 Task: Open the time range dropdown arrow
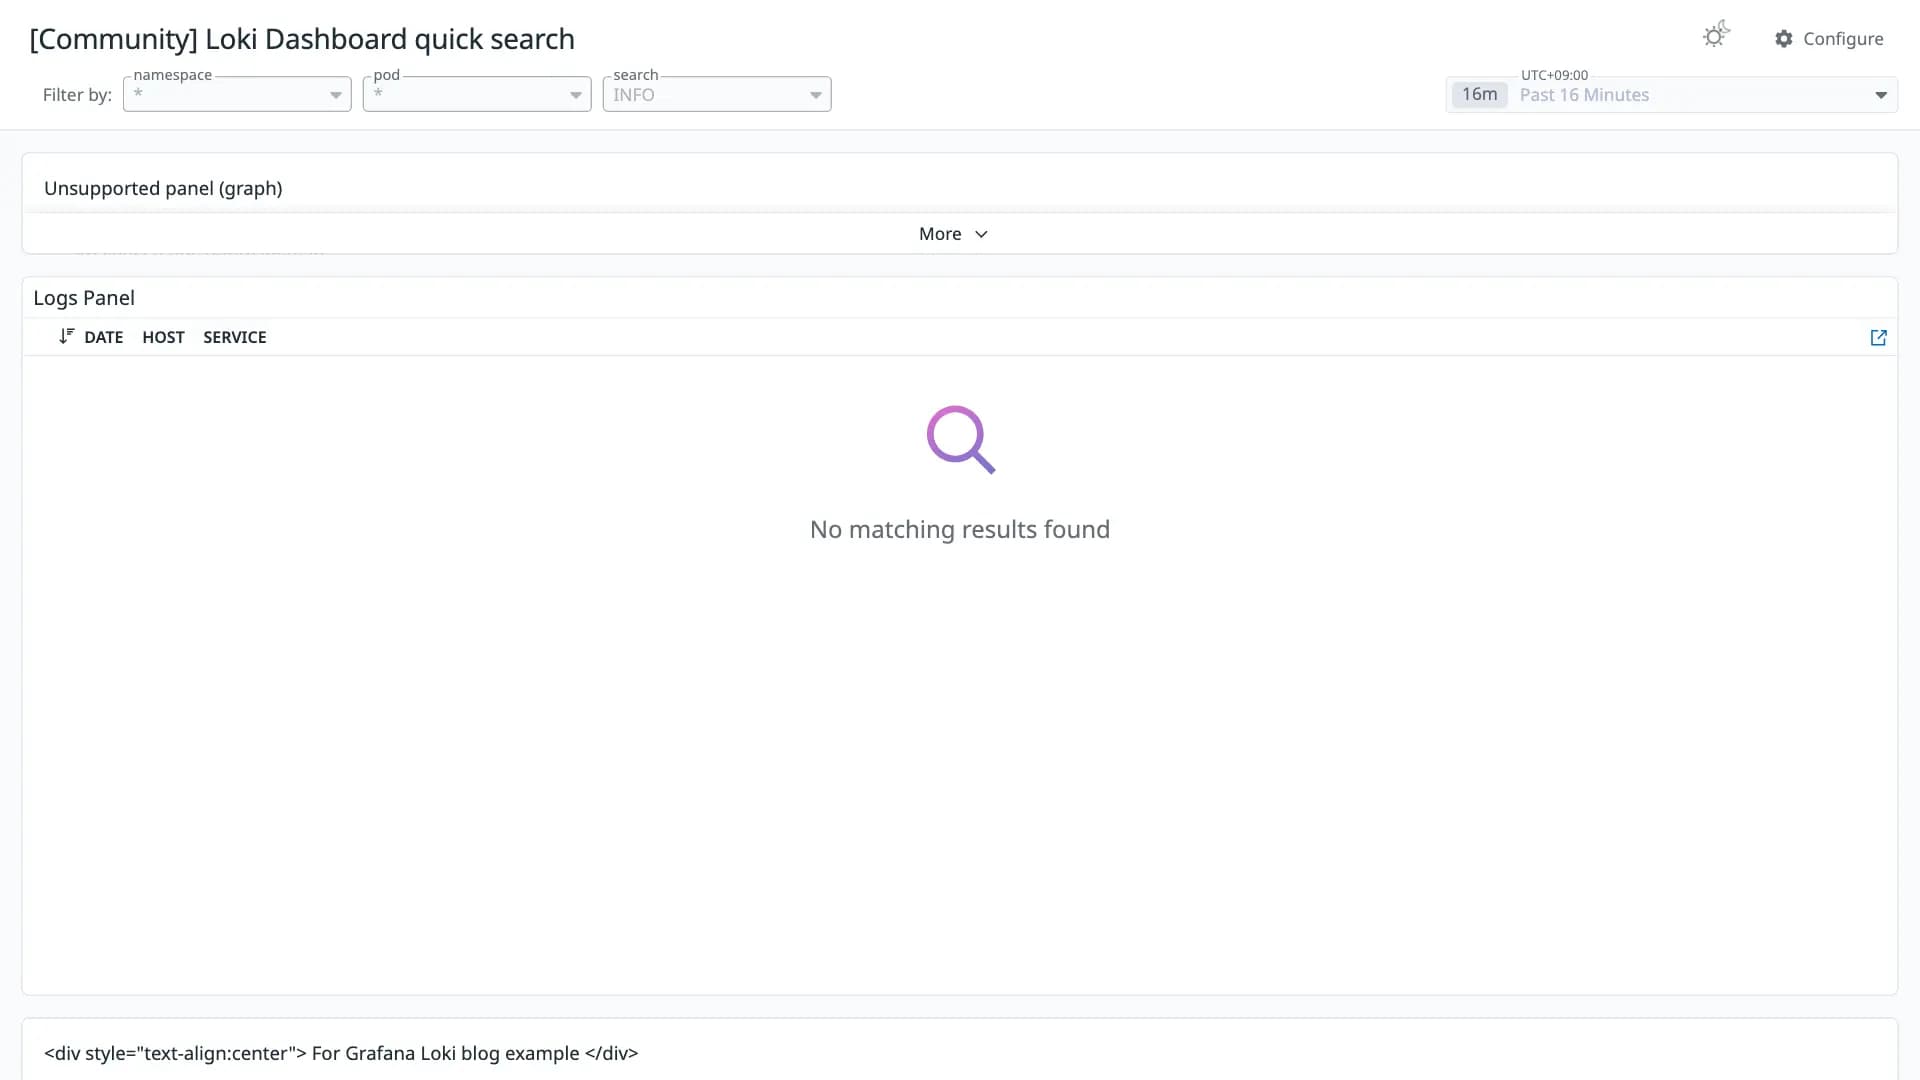click(x=1881, y=95)
